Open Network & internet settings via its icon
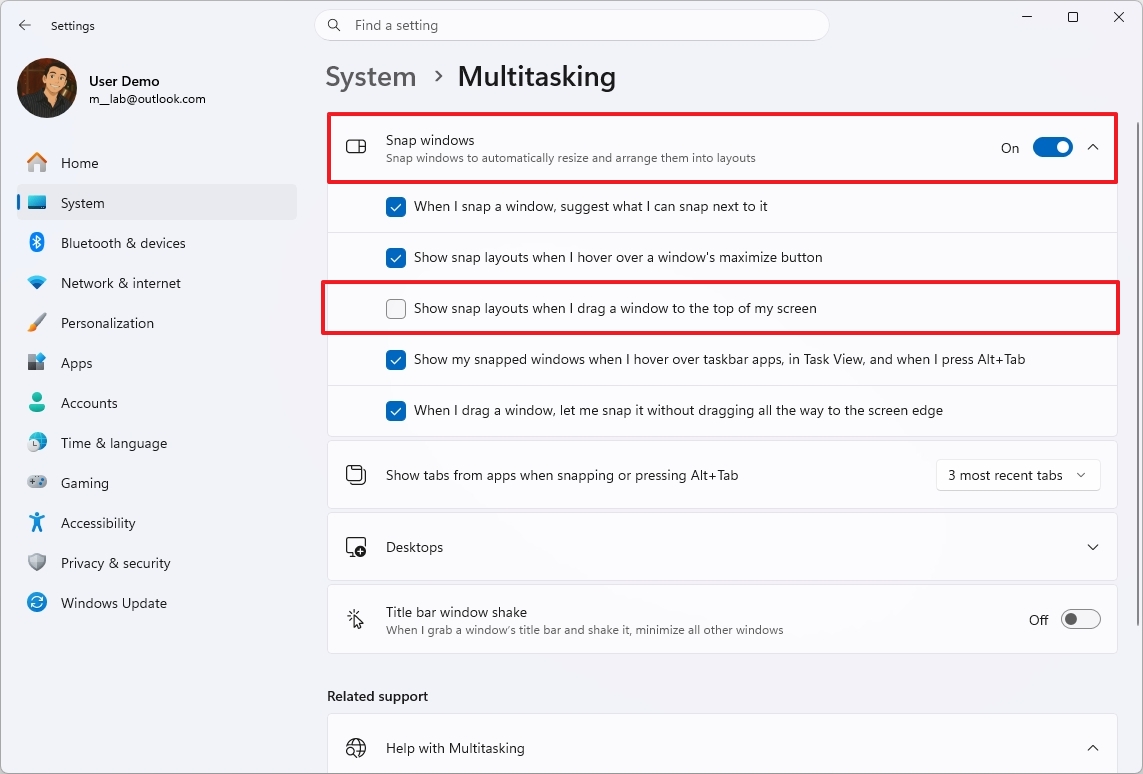Viewport: 1143px width, 774px height. pos(36,282)
